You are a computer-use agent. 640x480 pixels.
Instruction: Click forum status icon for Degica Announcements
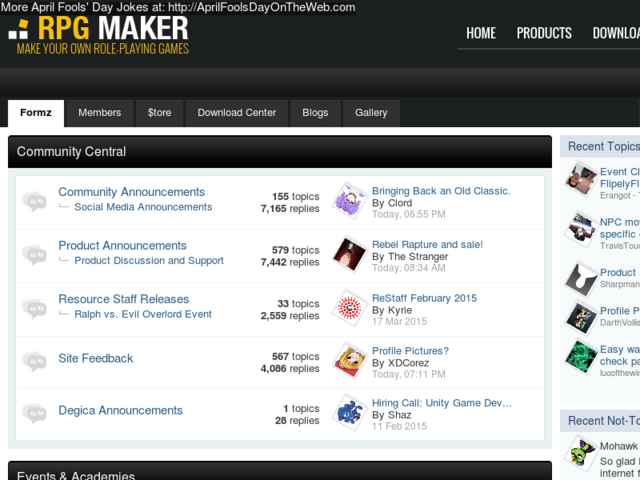click(x=35, y=413)
